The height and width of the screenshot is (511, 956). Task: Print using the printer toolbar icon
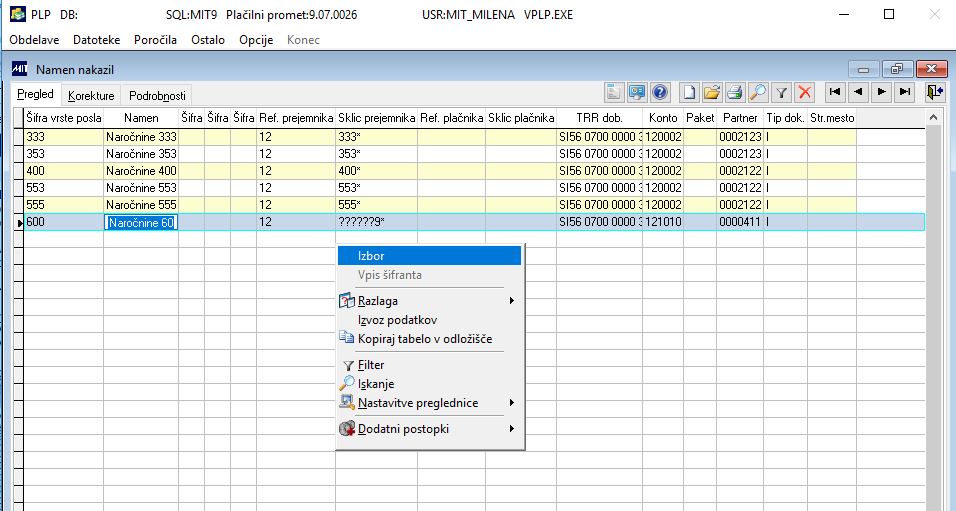[x=735, y=92]
